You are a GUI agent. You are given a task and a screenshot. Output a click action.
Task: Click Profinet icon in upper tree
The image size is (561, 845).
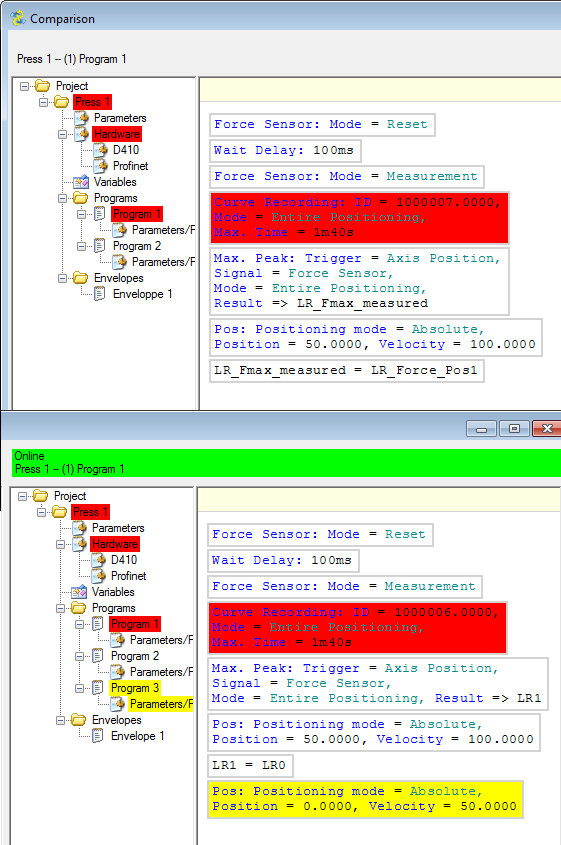click(x=100, y=166)
